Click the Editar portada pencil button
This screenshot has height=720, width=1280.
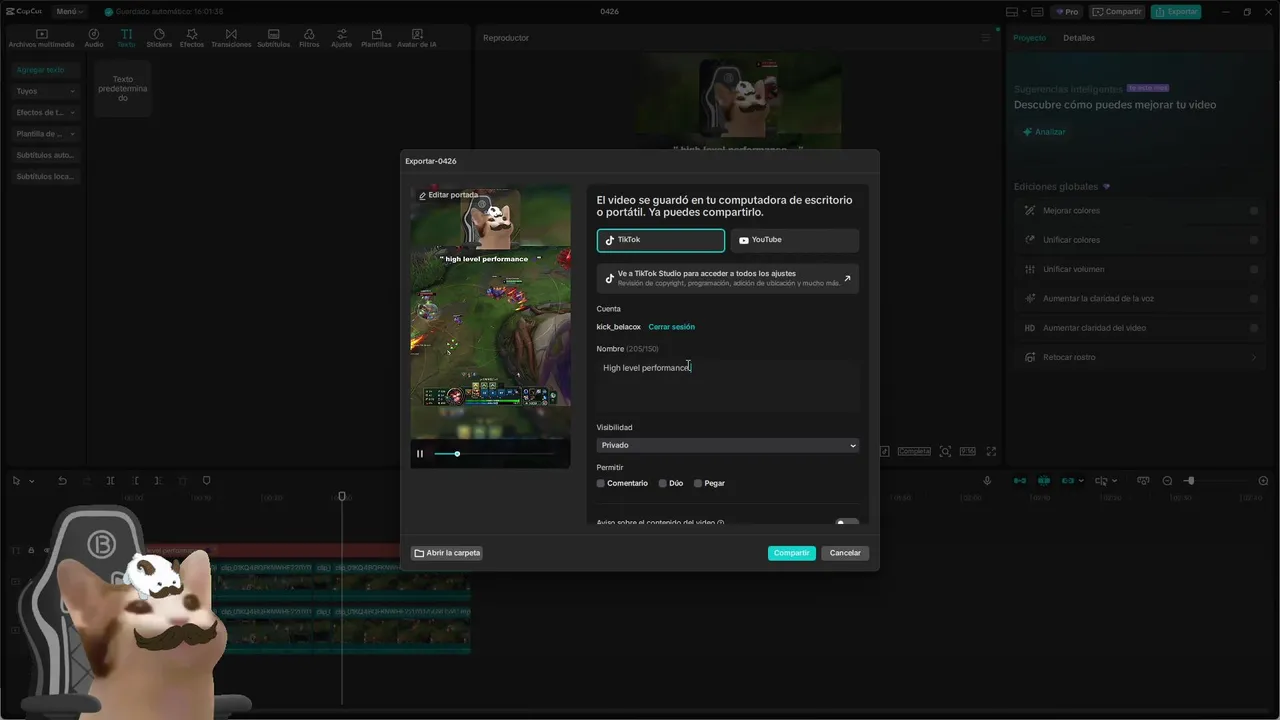click(448, 195)
